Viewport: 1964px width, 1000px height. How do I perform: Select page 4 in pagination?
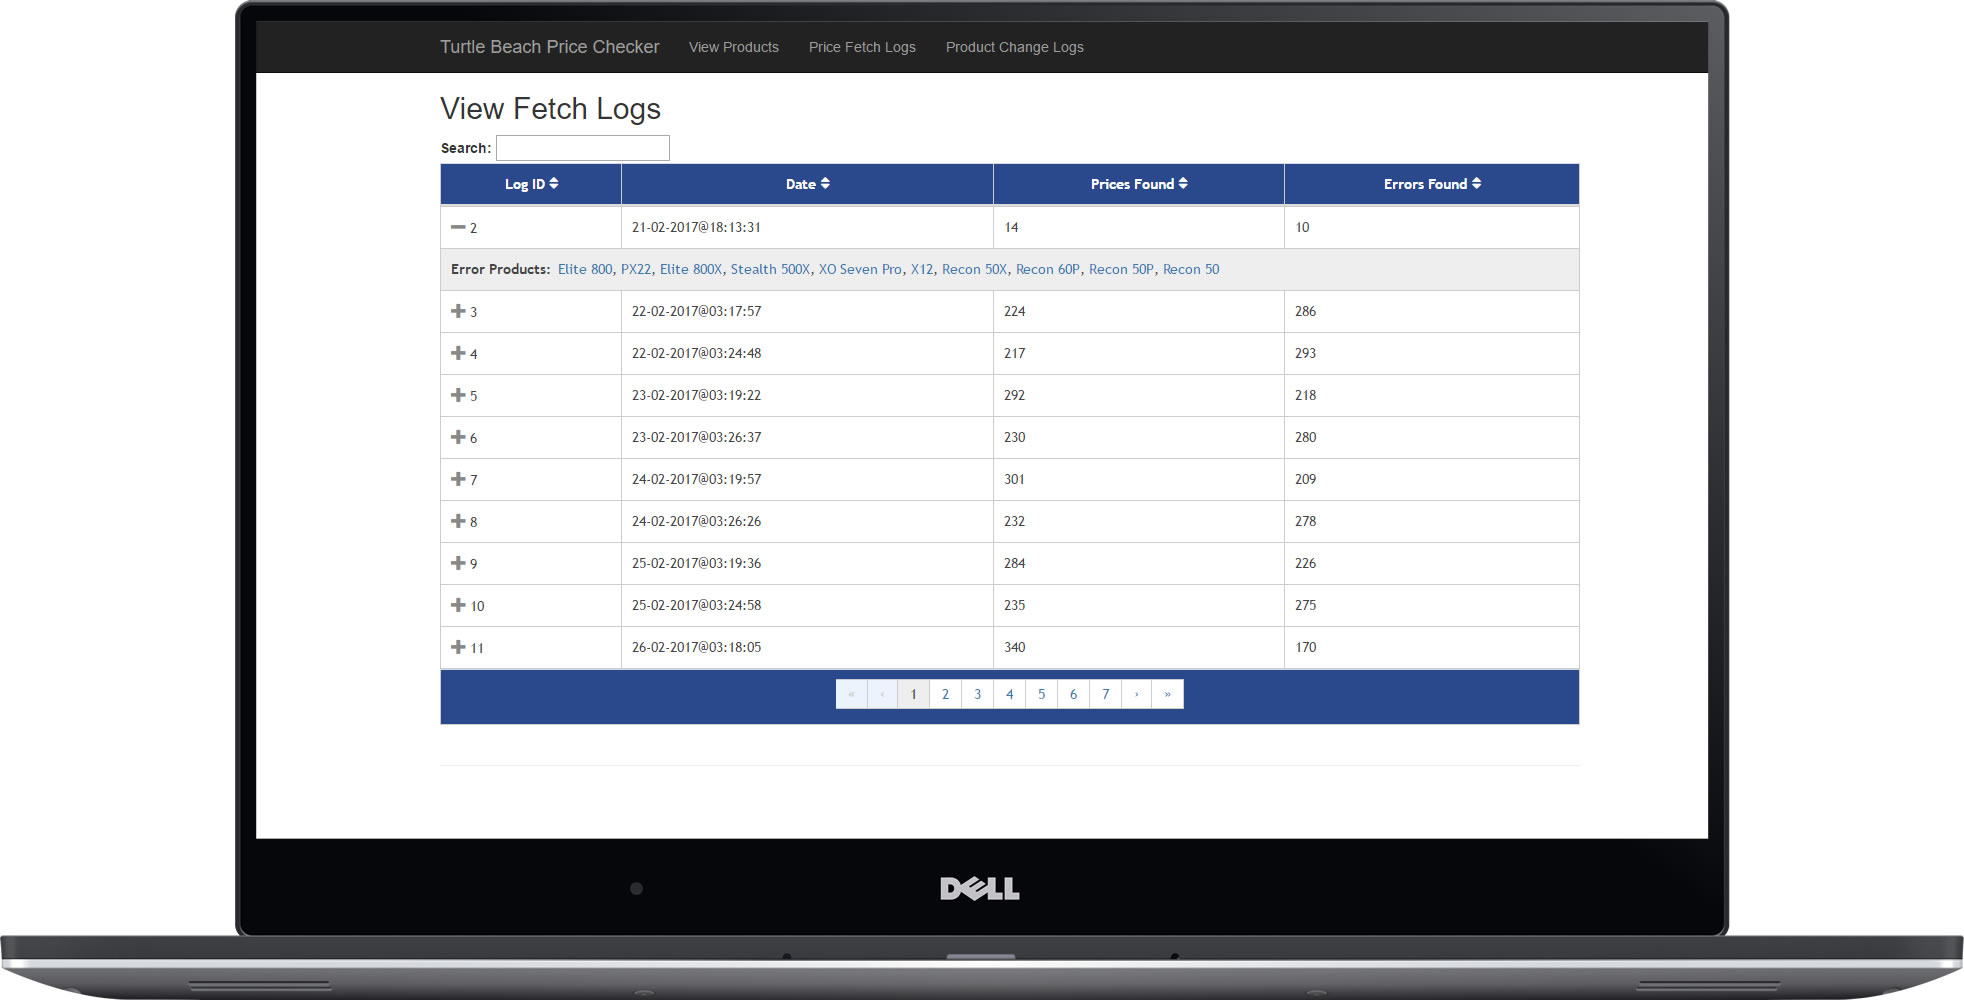[1009, 694]
